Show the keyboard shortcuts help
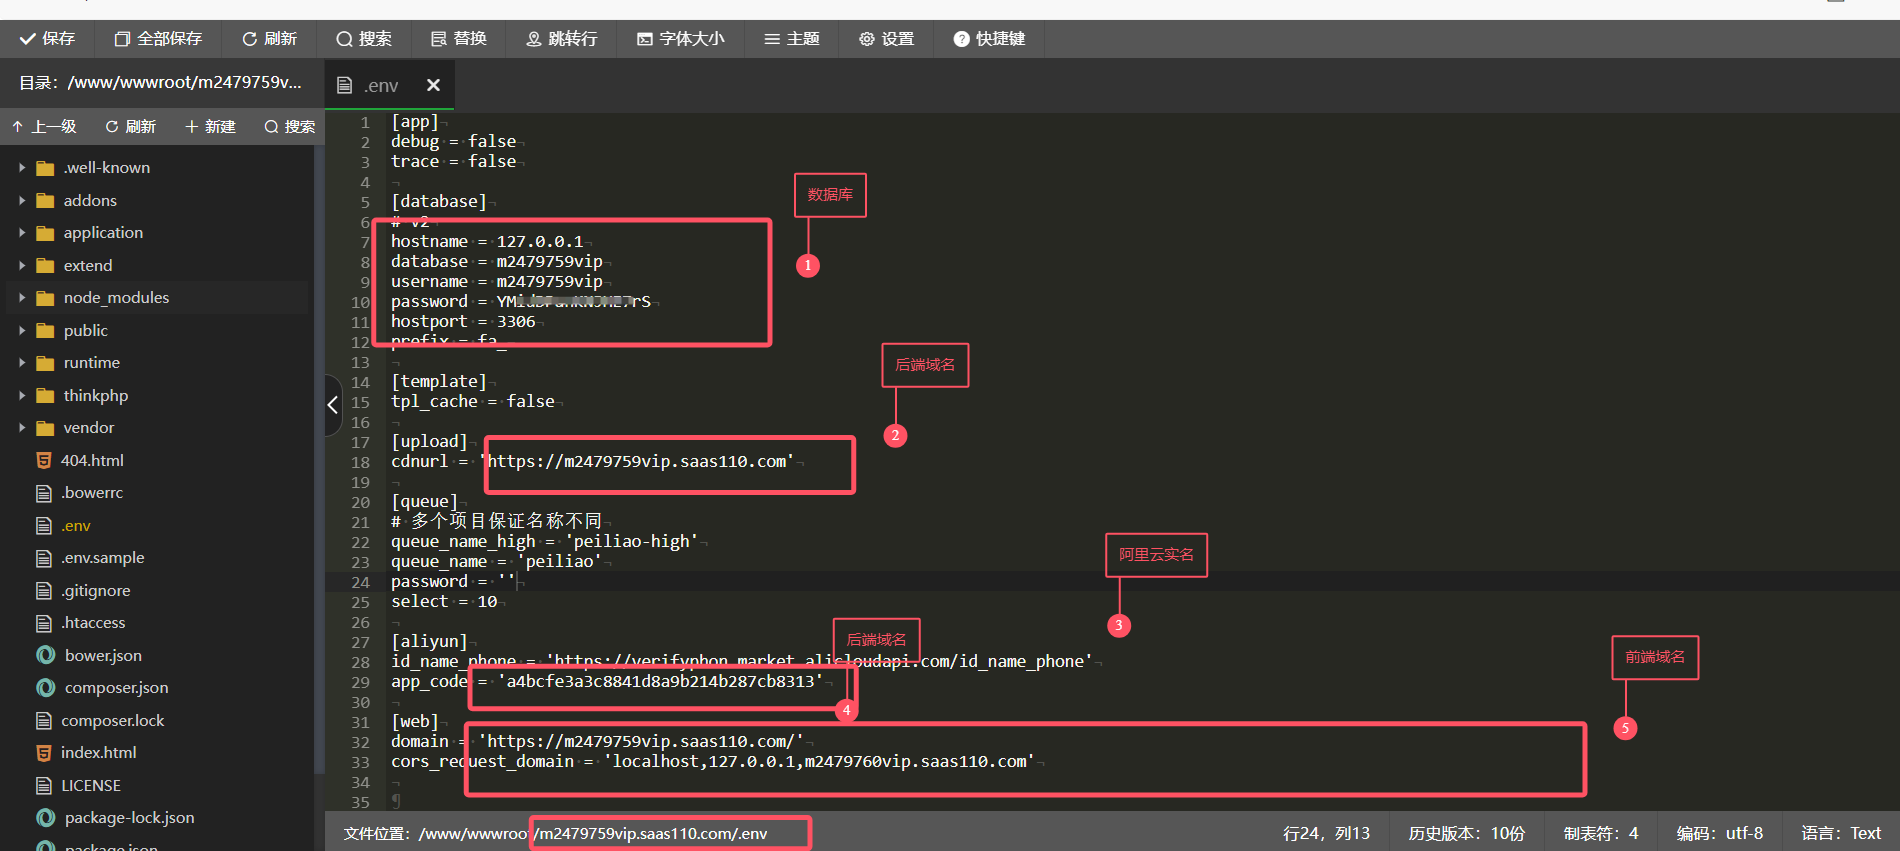This screenshot has height=851, width=1900. coord(989,39)
